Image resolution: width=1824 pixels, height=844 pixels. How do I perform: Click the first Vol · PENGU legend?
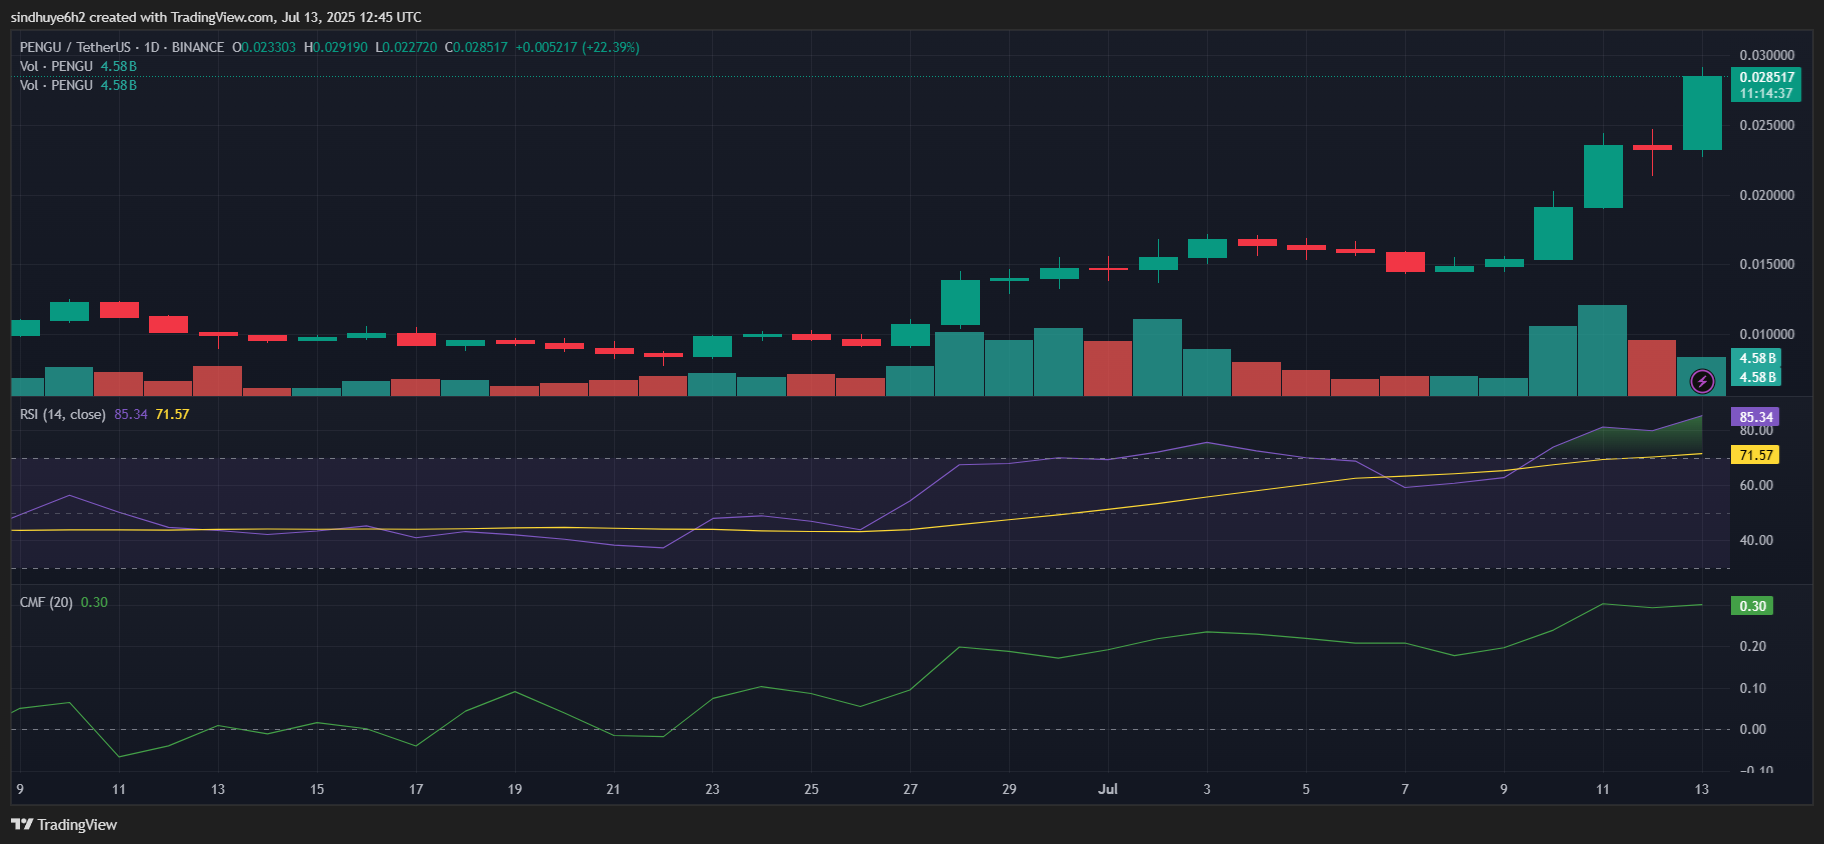tap(56, 66)
